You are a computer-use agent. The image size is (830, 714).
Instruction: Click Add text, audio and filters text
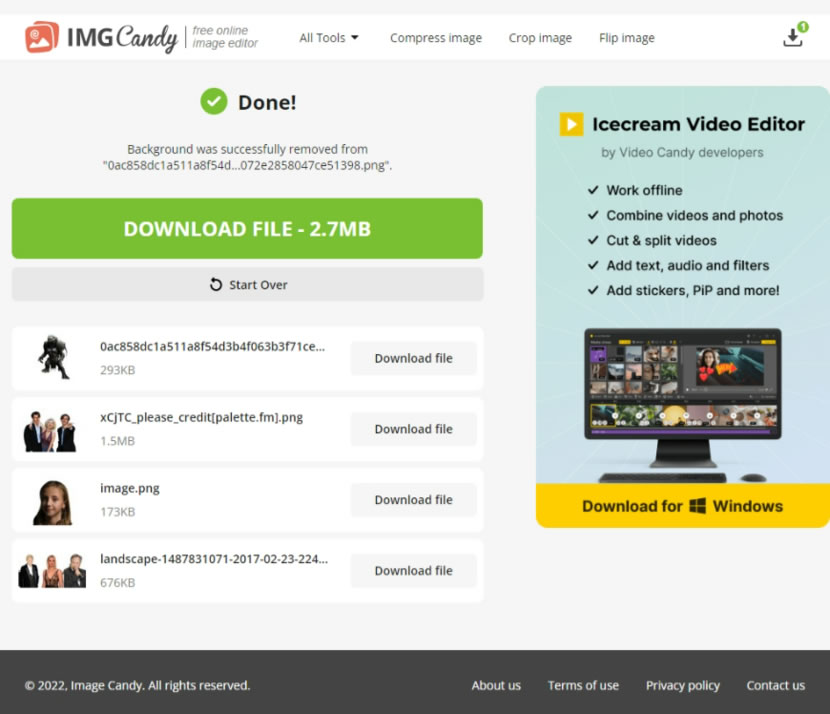click(688, 266)
